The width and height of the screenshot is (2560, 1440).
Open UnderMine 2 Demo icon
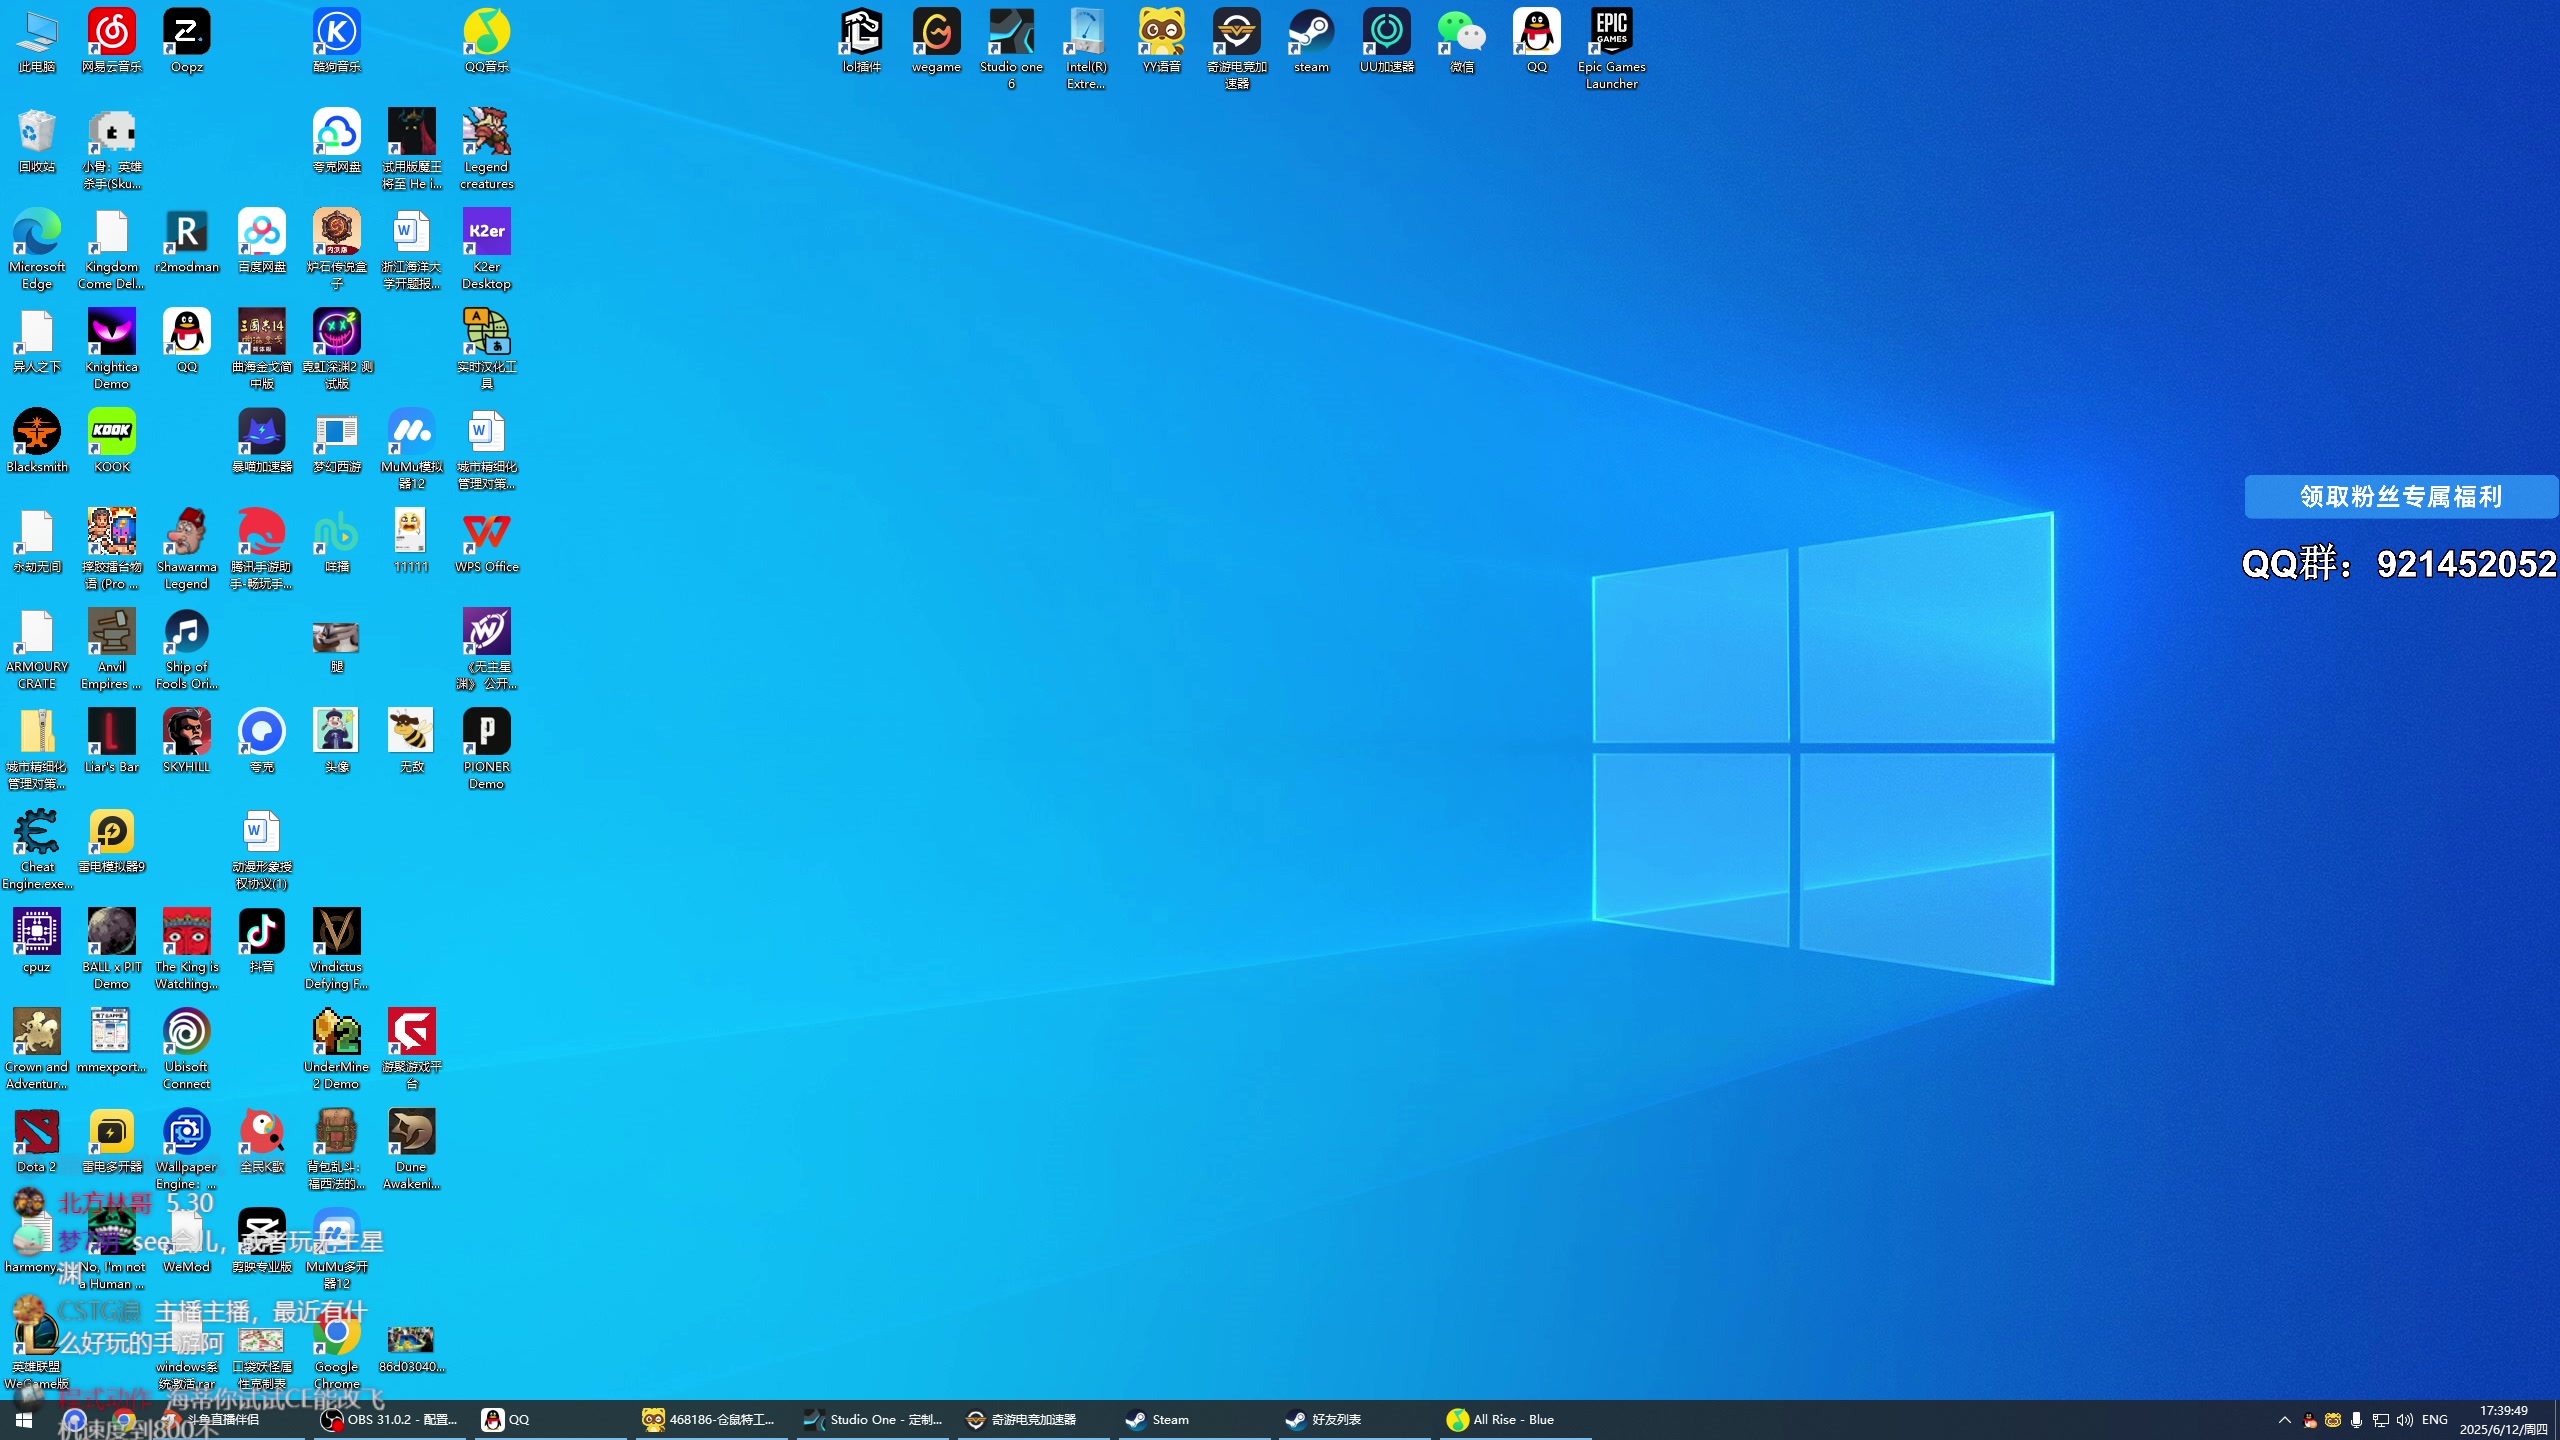336,1049
